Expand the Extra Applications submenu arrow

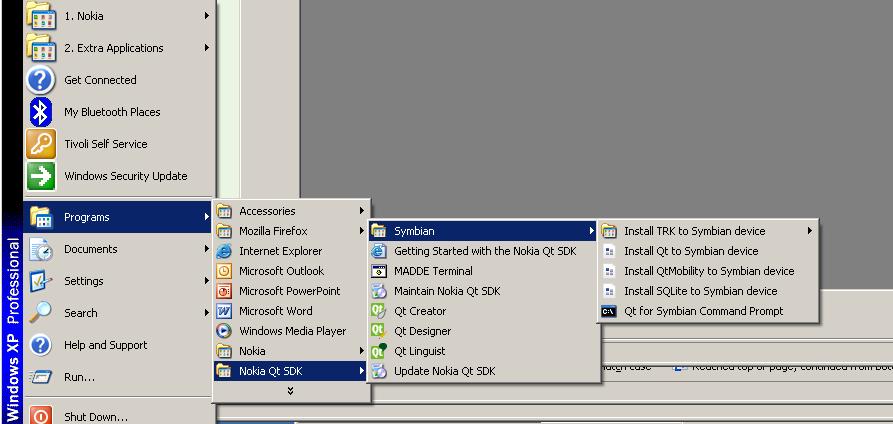pos(207,48)
